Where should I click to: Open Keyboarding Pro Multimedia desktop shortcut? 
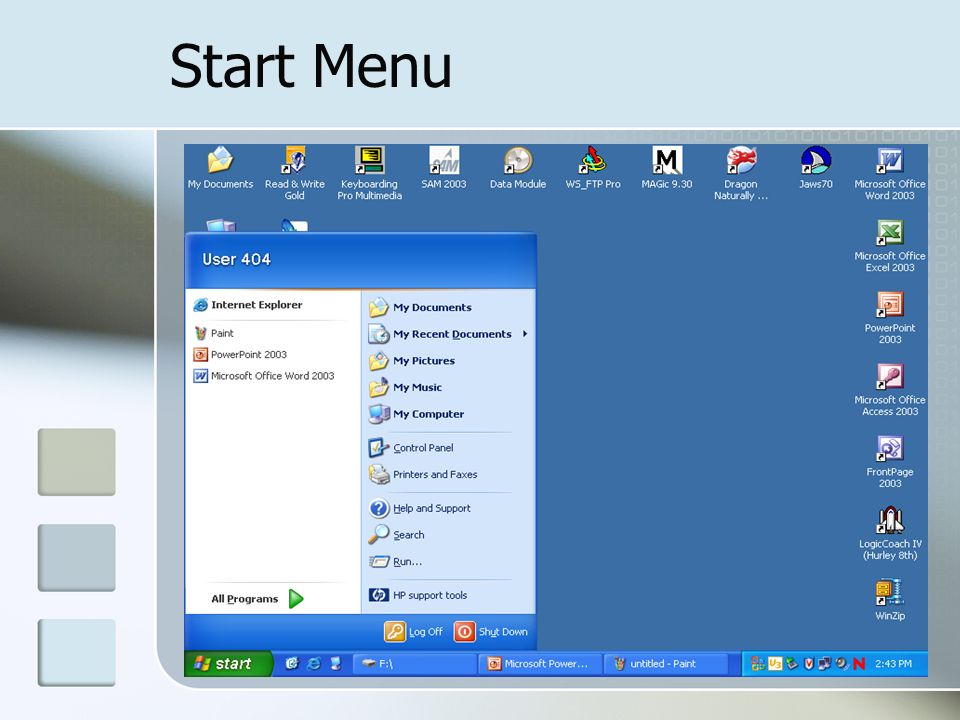(x=370, y=173)
